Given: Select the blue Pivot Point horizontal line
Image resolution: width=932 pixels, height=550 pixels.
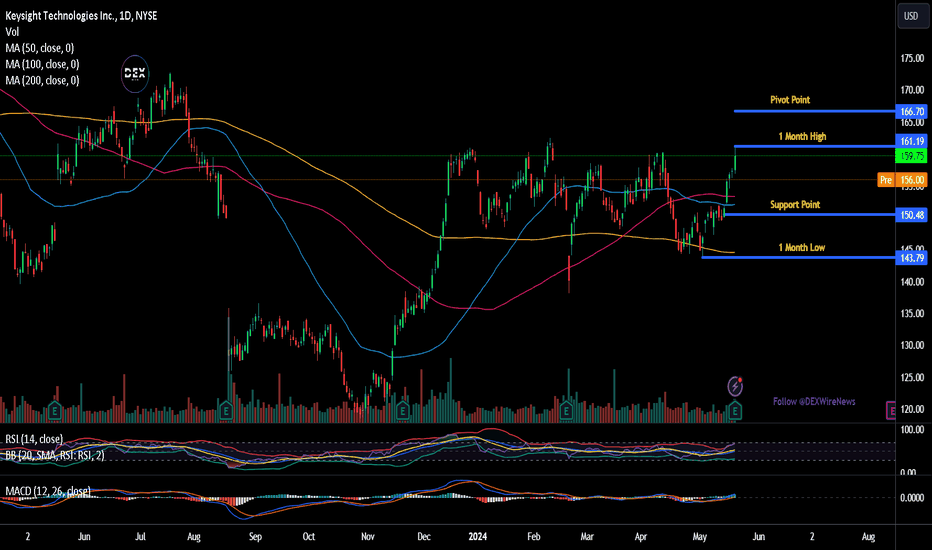Looking at the screenshot, I should [814, 111].
